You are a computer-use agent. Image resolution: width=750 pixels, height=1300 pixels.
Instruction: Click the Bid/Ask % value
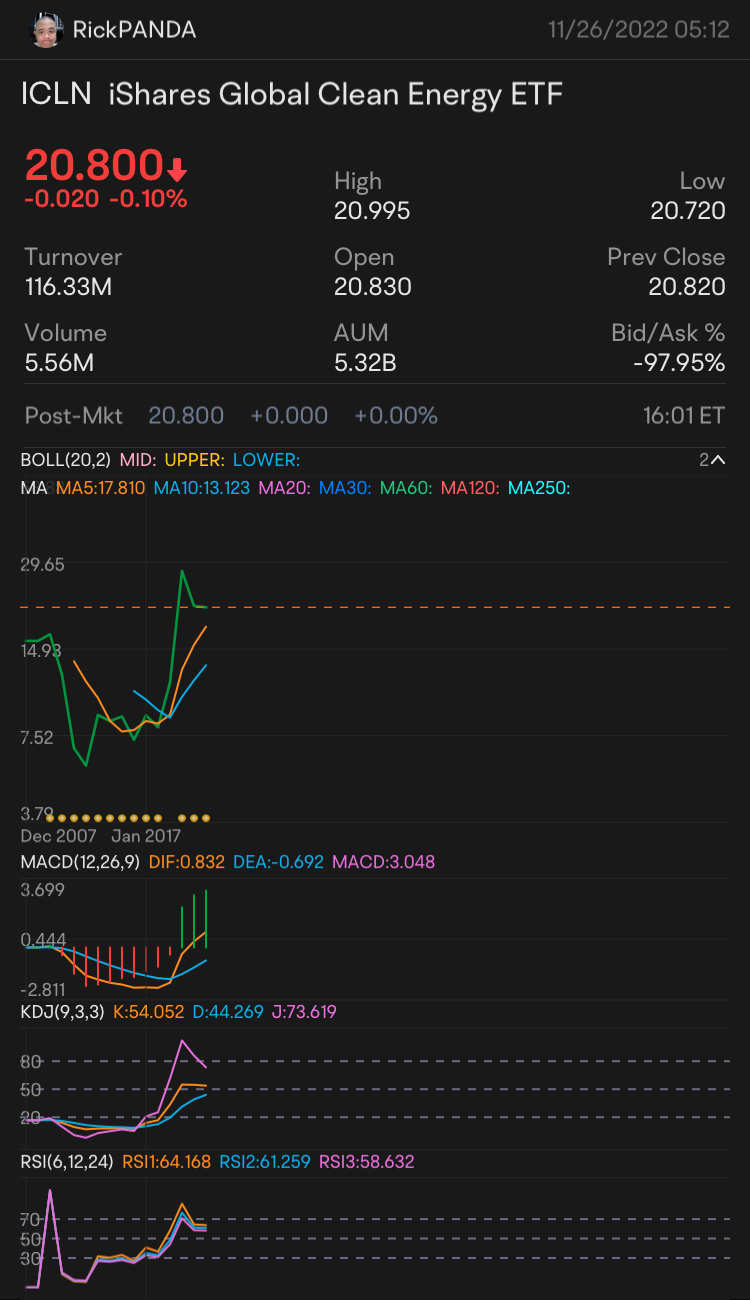[x=679, y=362]
